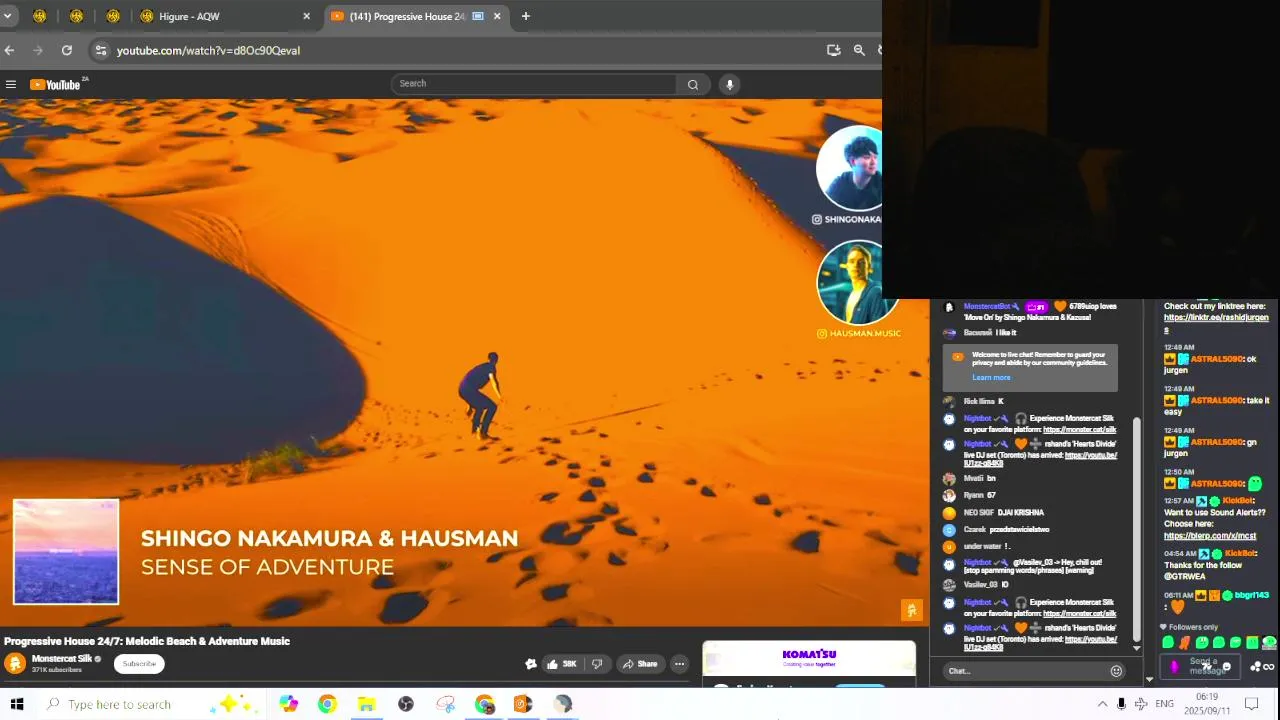Open the more actions ellipsis under video
The height and width of the screenshot is (720, 1280).
679,664
